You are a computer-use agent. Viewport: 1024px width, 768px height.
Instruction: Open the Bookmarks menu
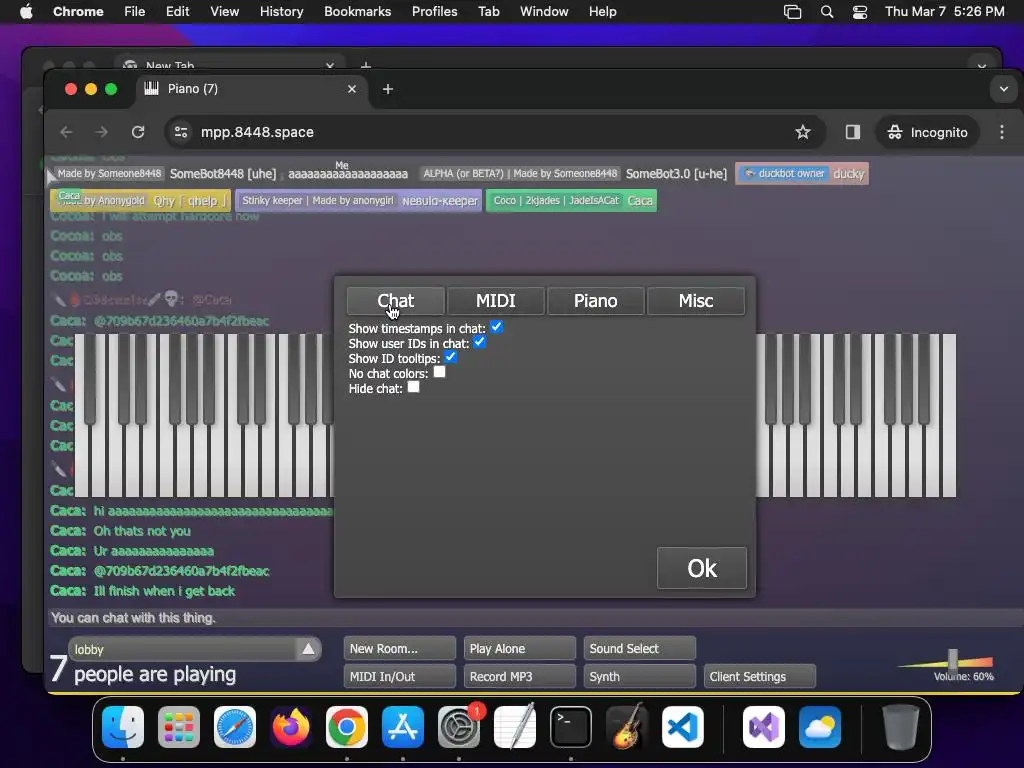(358, 12)
